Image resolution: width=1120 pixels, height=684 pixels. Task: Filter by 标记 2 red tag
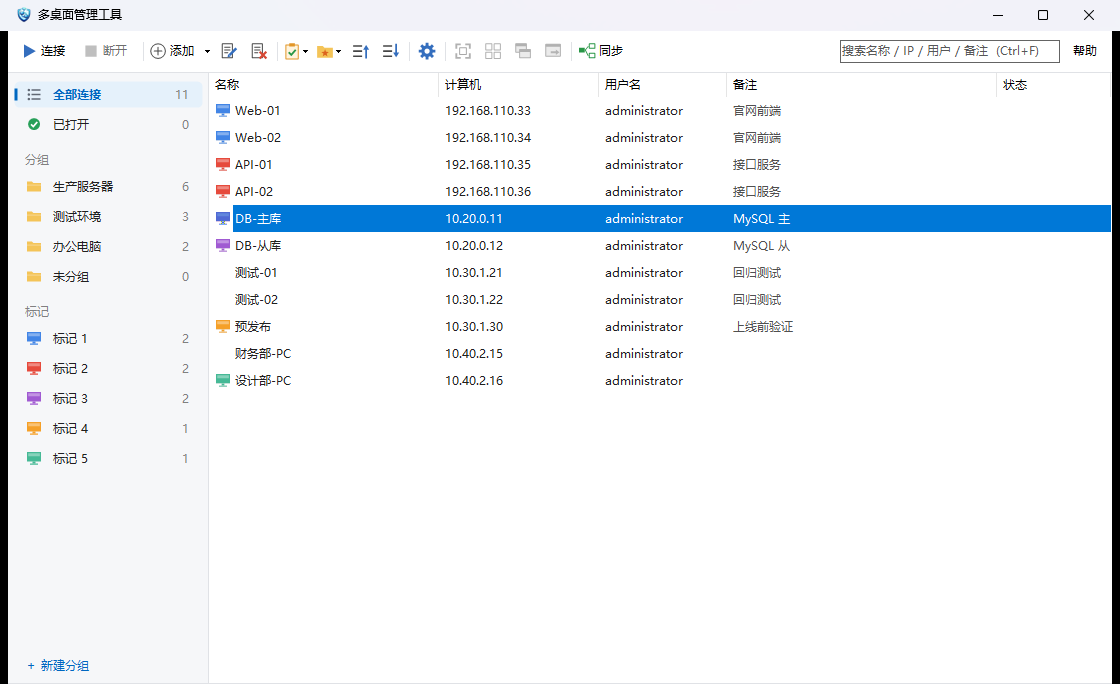(x=108, y=368)
